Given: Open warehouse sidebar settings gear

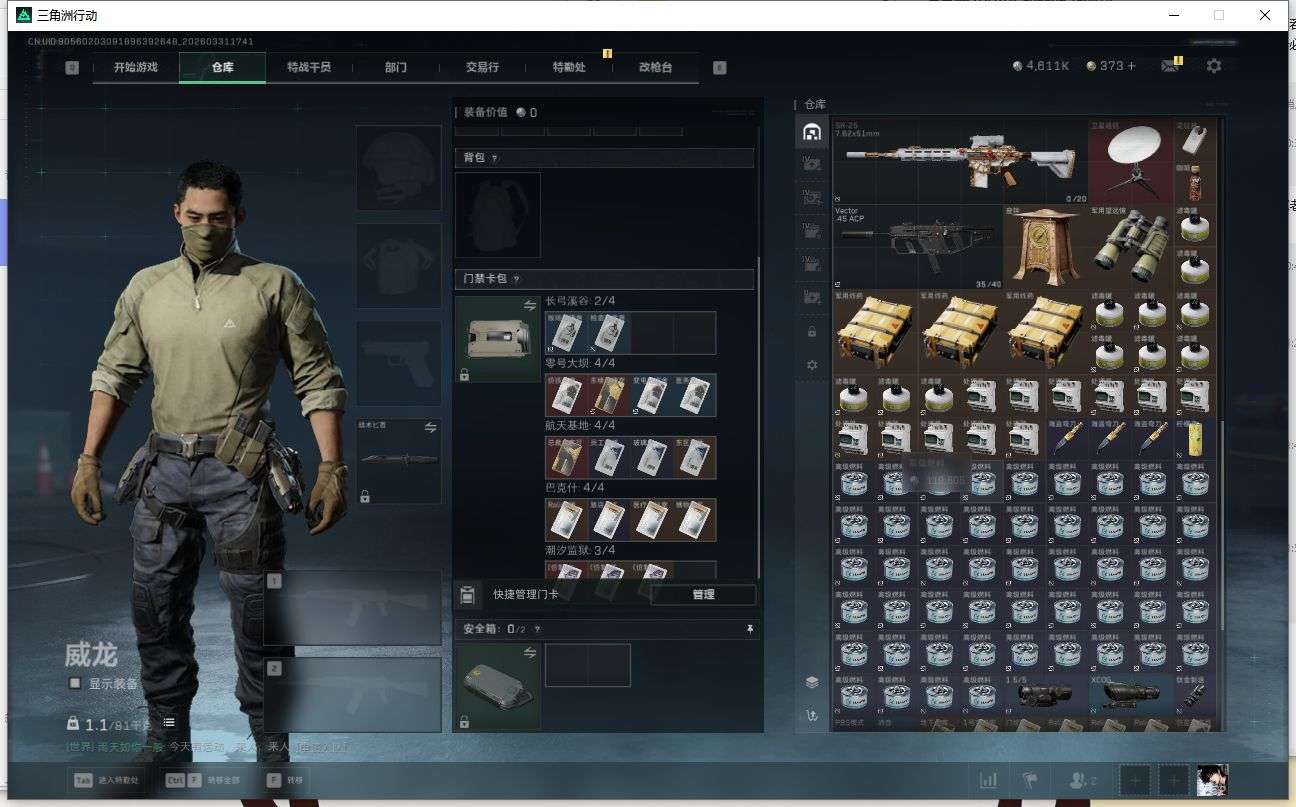Looking at the screenshot, I should [812, 365].
